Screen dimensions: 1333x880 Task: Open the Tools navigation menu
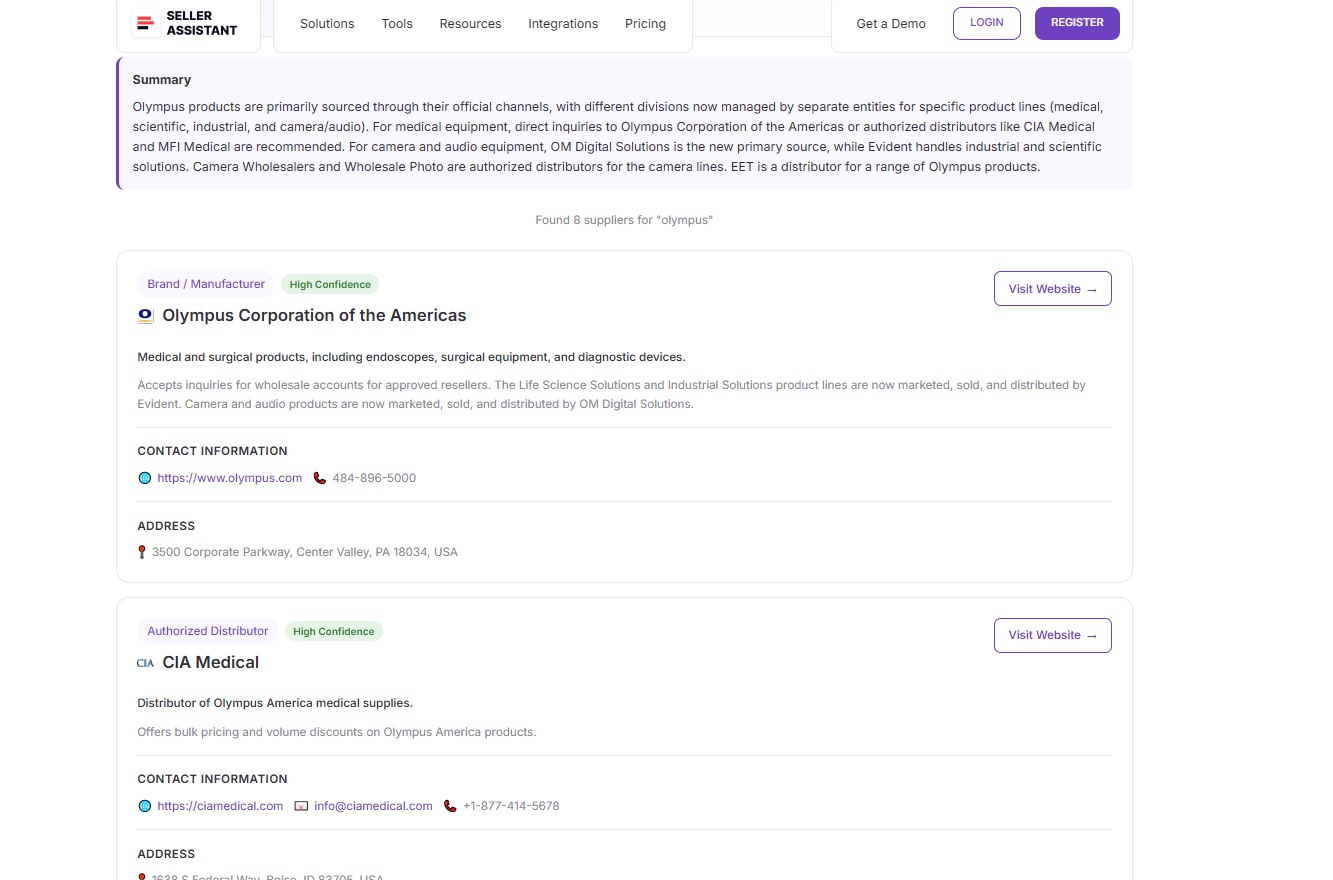(x=397, y=24)
